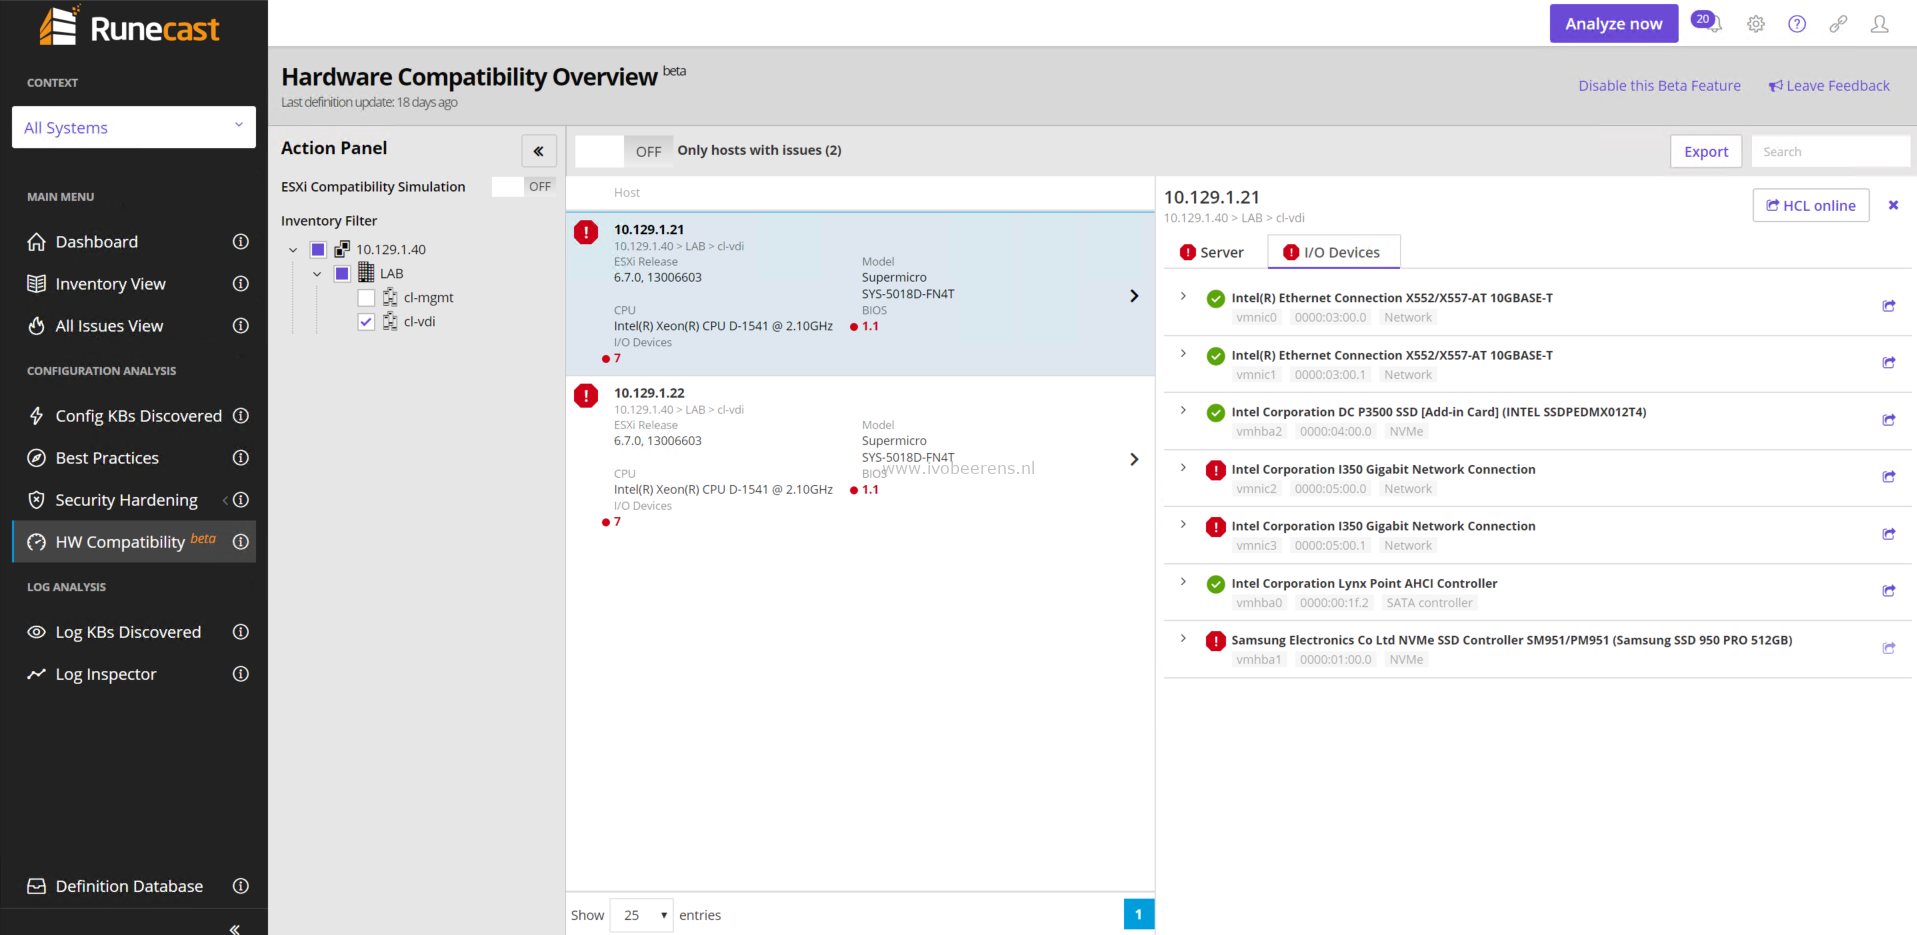Open details arrow for host 10.129.1.22

[x=1134, y=458]
